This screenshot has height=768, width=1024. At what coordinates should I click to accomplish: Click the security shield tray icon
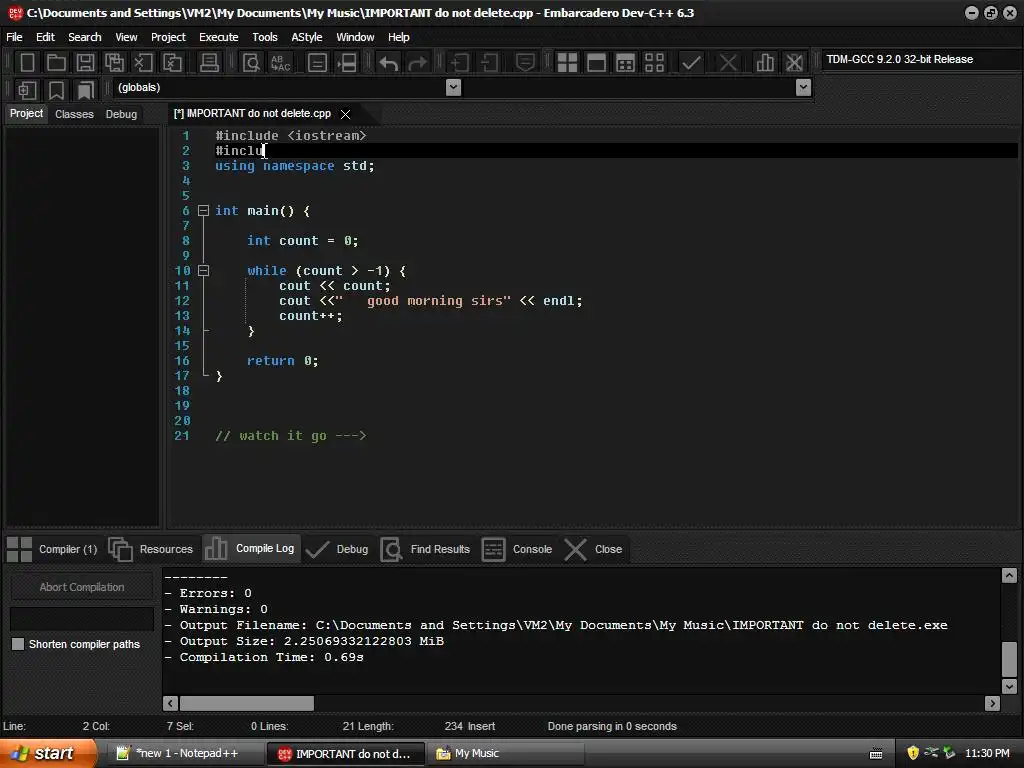click(913, 753)
